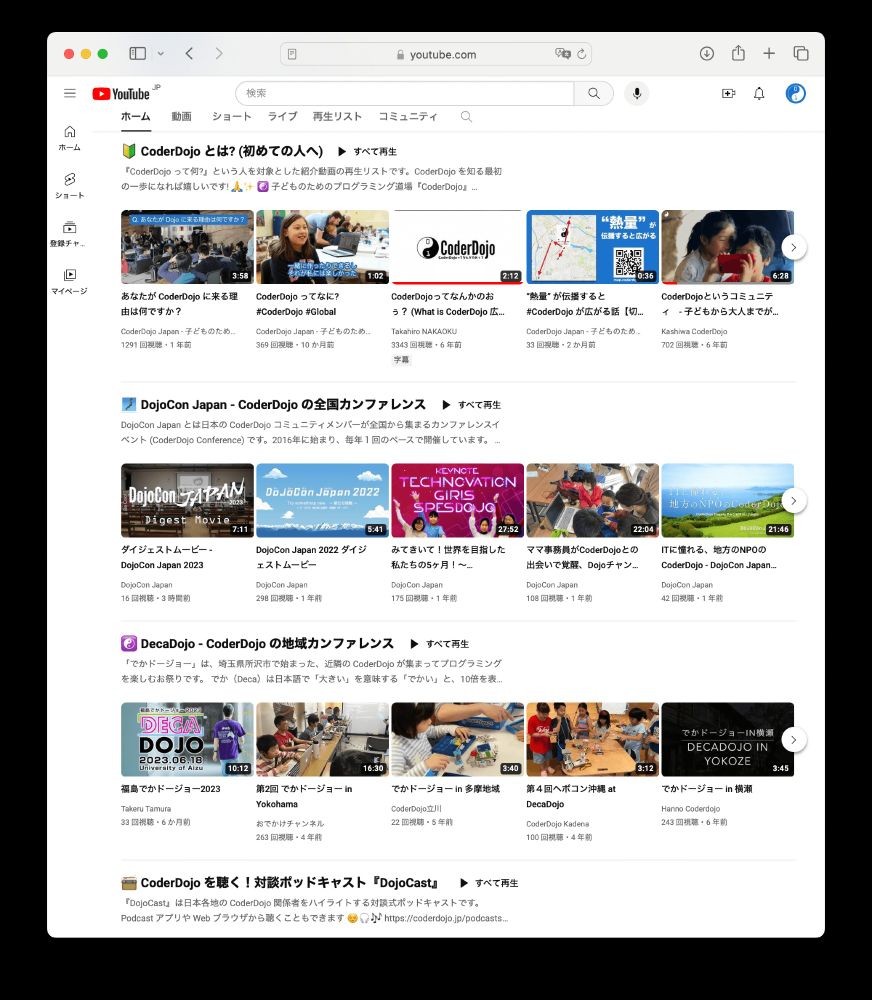Open Technovation Girls keynote thumbnail
This screenshot has width=872, height=1000.
coord(457,500)
